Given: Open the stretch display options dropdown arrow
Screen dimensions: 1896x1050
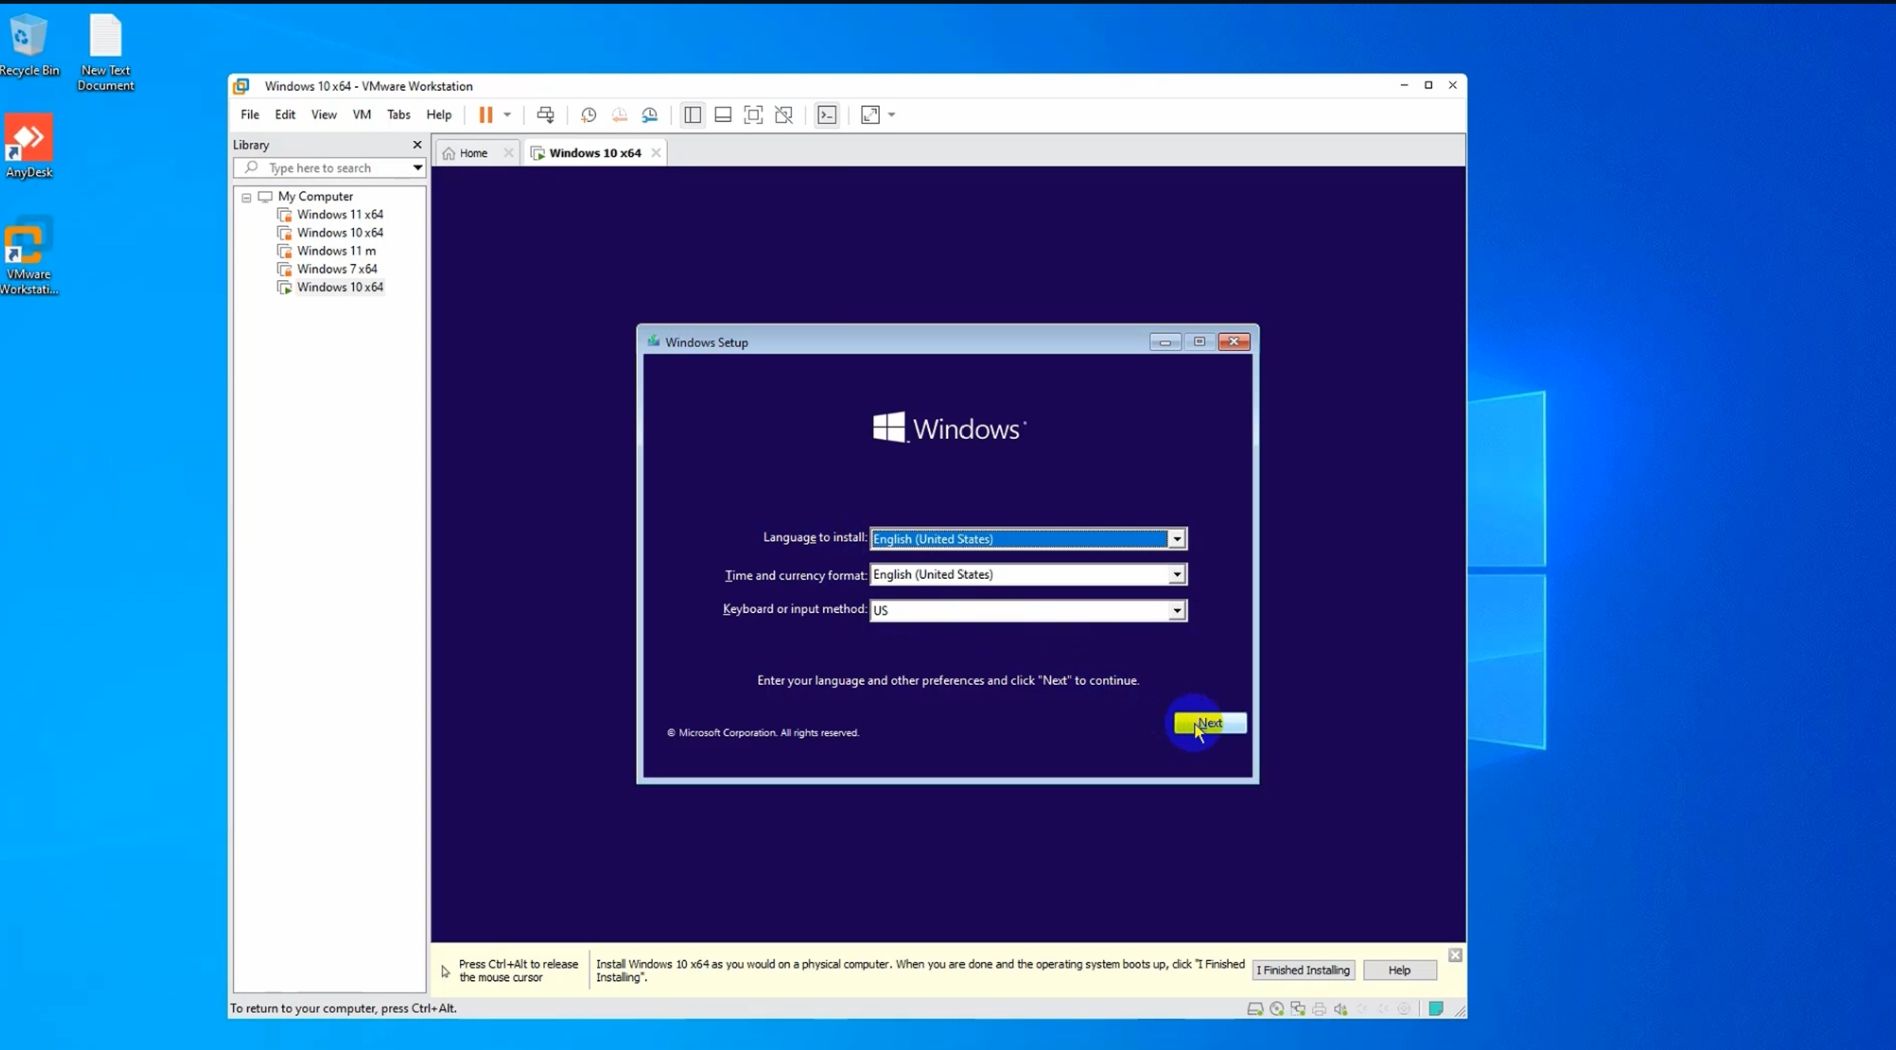Looking at the screenshot, I should point(892,115).
